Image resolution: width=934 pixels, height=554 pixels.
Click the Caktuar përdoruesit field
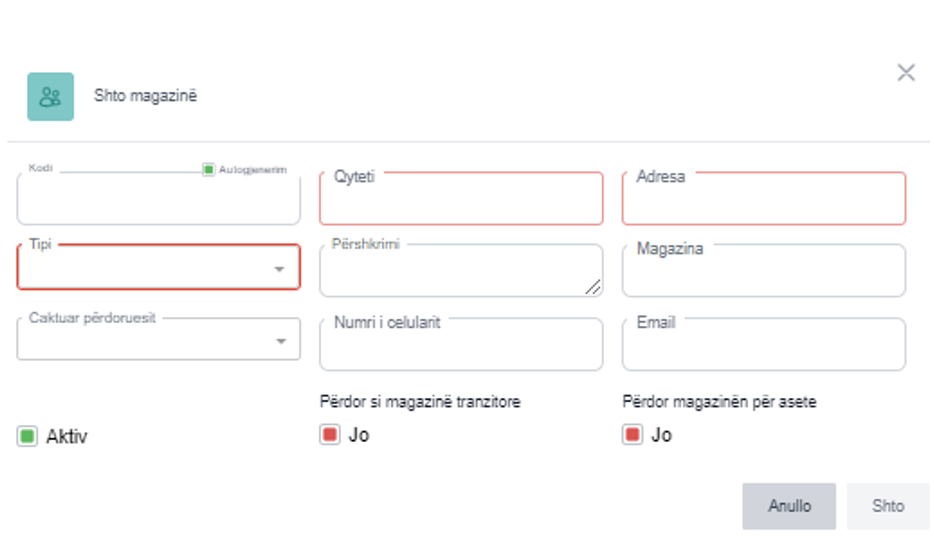145,342
